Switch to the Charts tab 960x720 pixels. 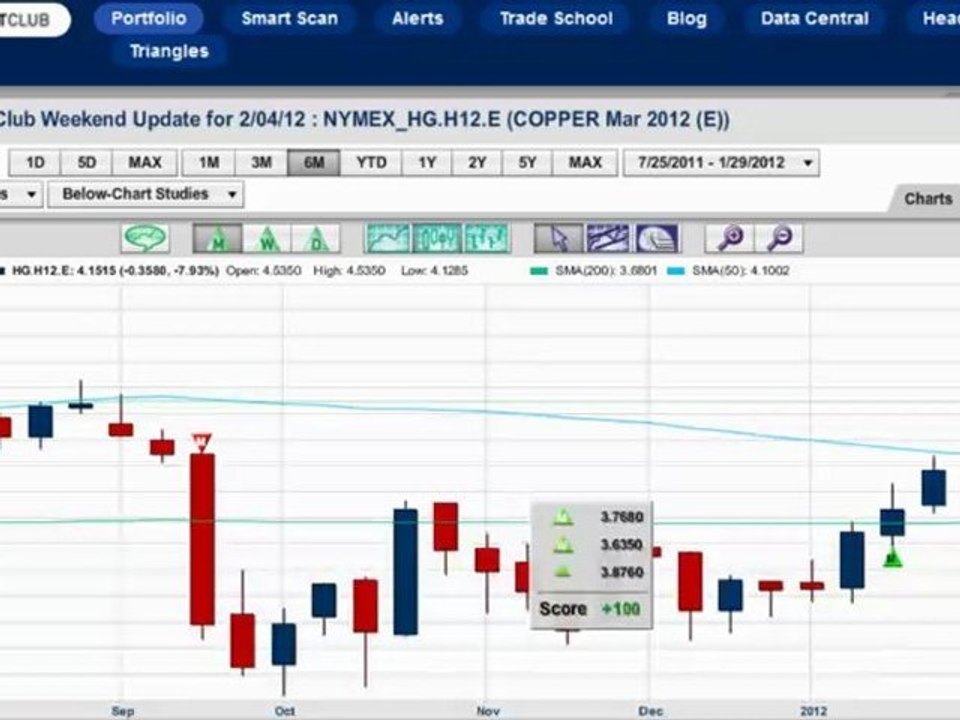coord(928,199)
